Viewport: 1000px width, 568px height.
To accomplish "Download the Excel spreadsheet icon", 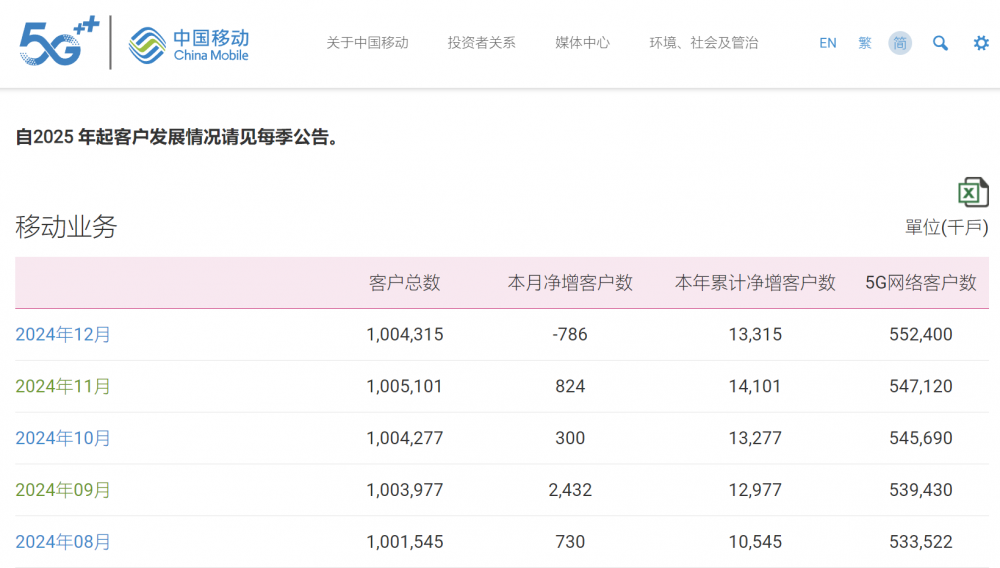I will coord(973,192).
